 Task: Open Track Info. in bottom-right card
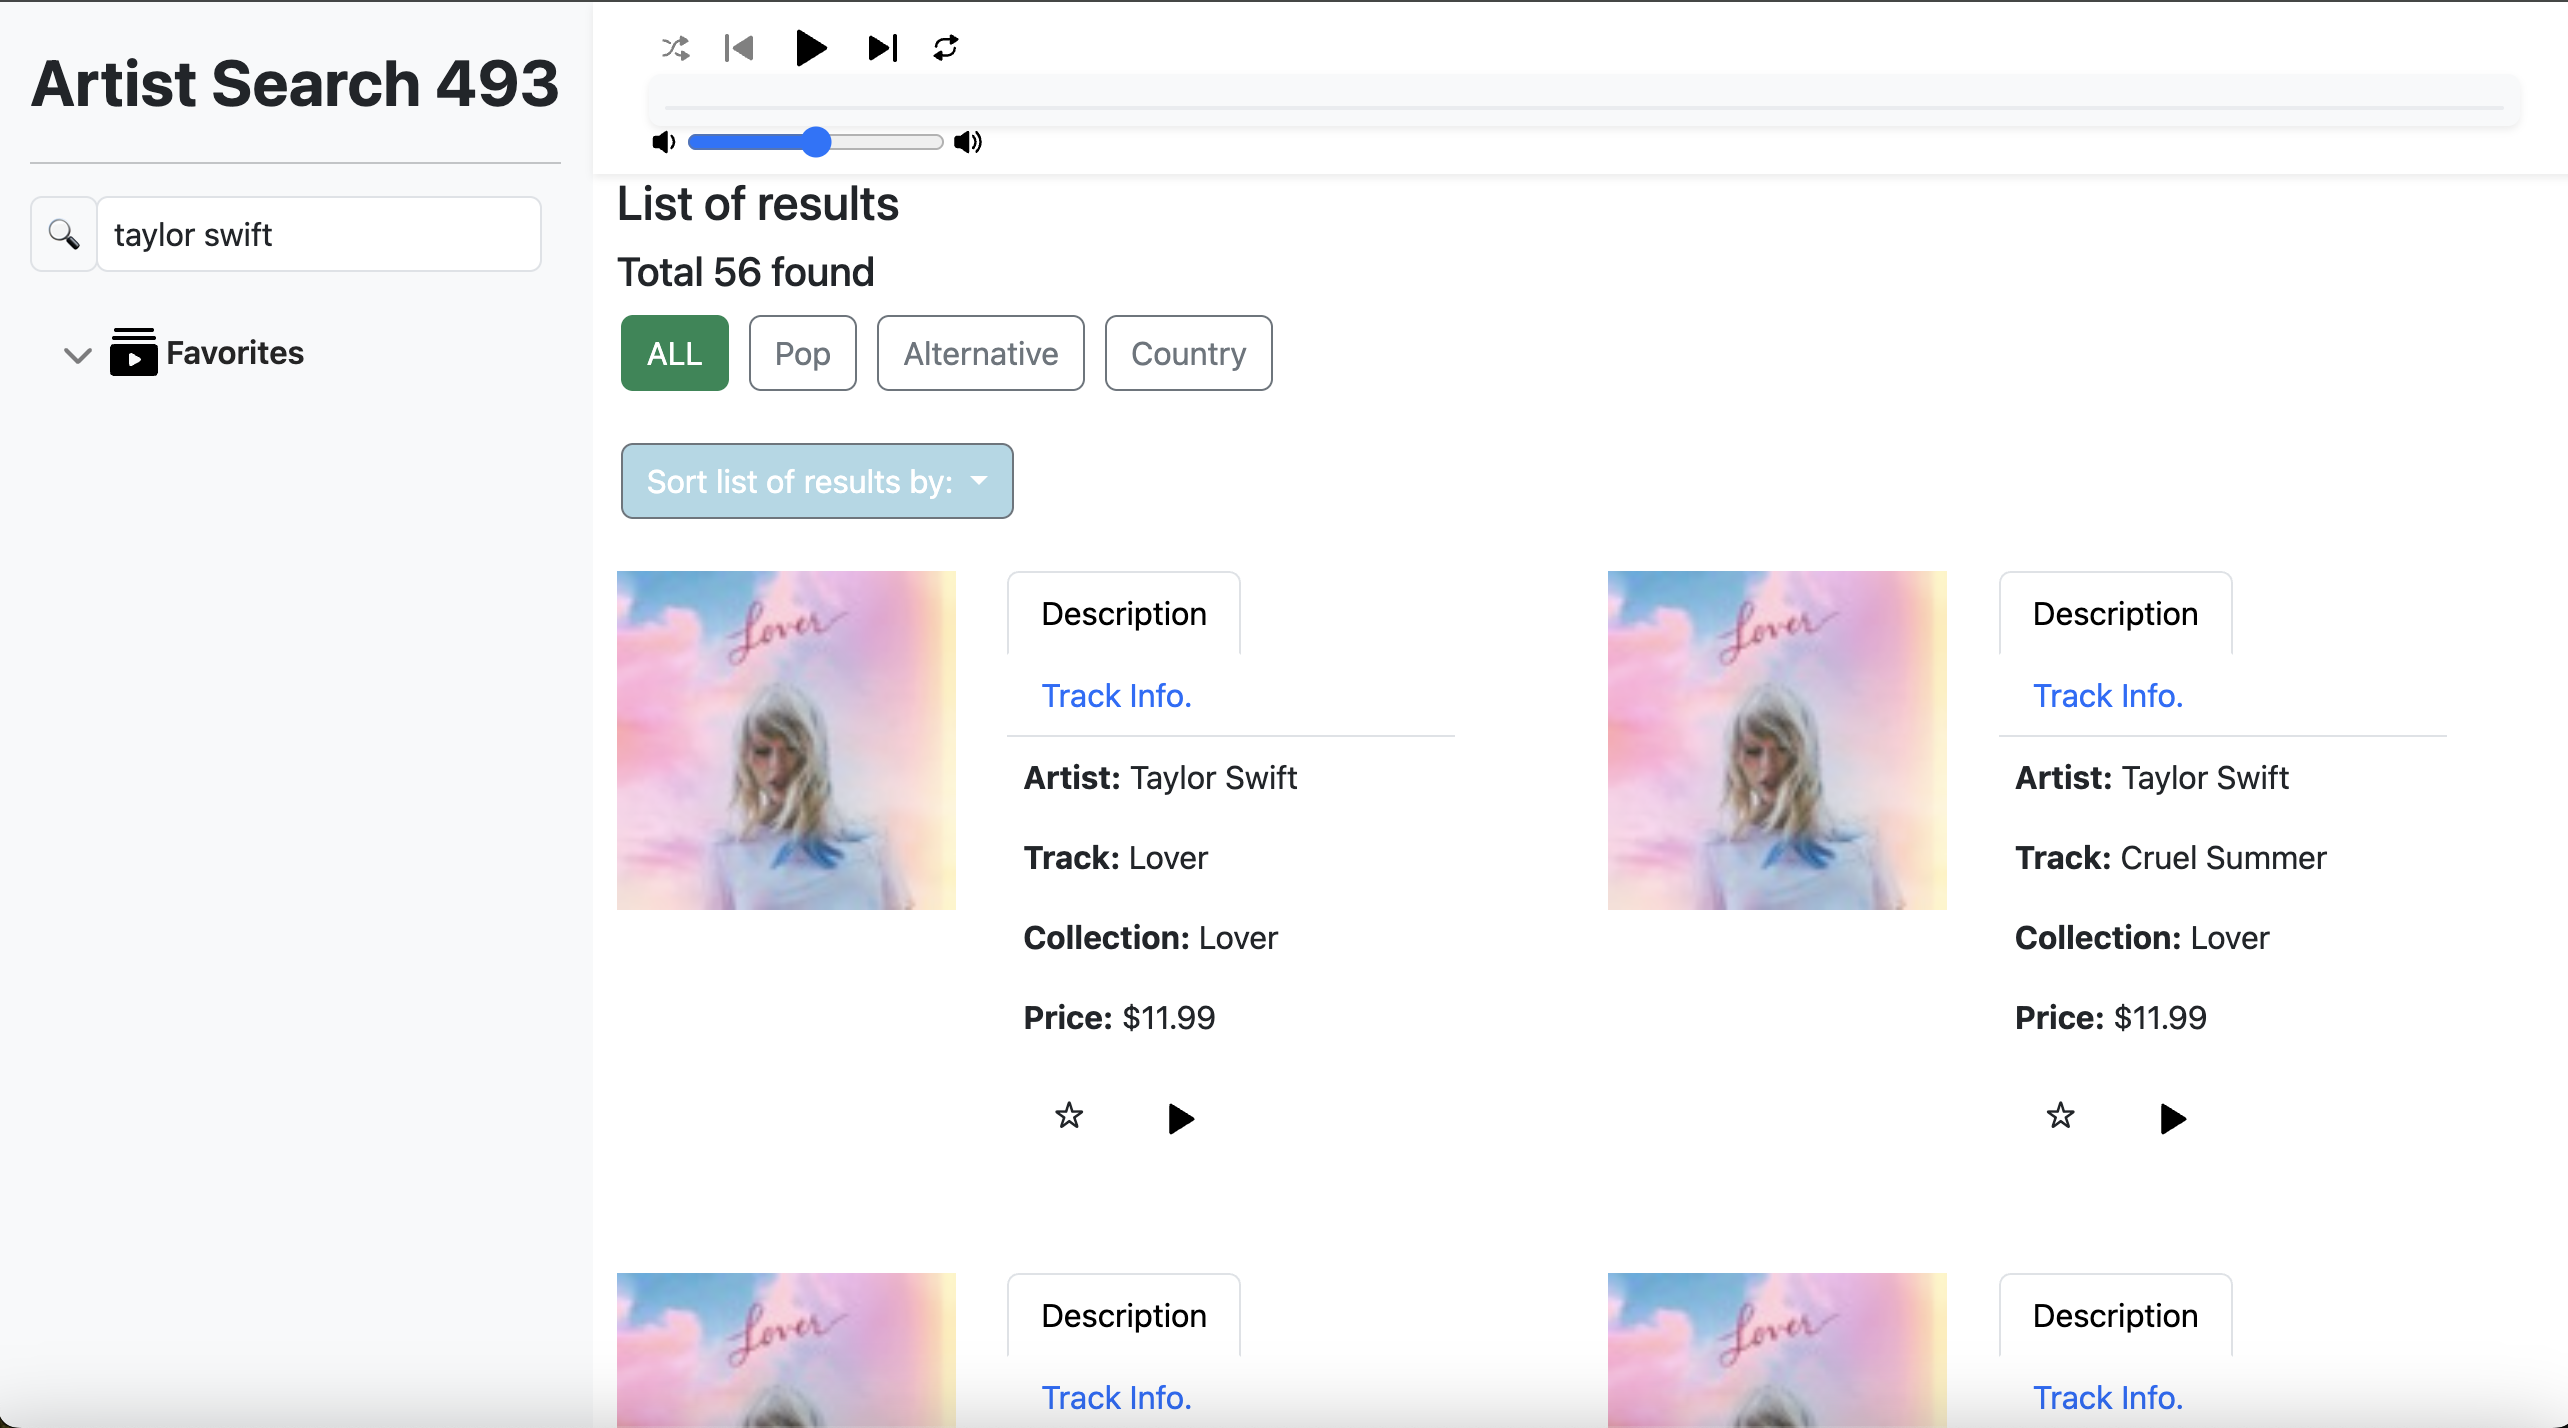point(2108,1397)
